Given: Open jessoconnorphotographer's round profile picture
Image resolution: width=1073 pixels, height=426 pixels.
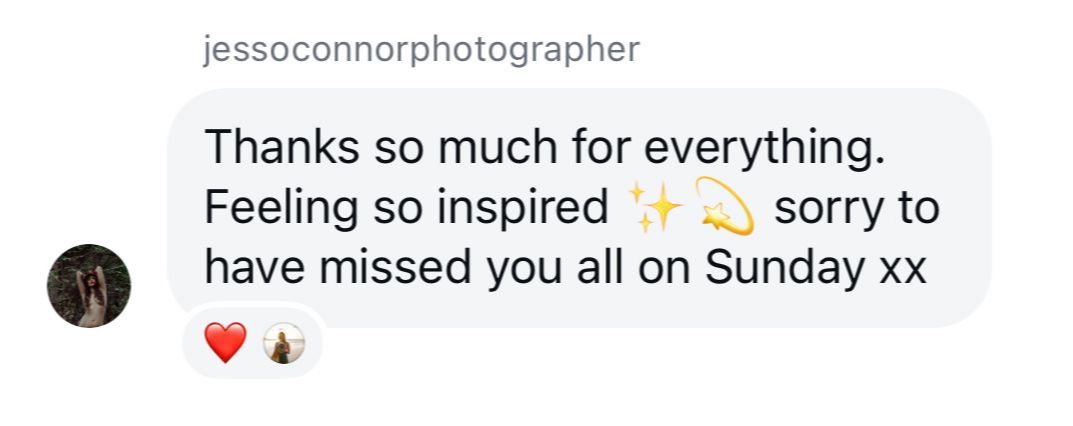Looking at the screenshot, I should (89, 286).
